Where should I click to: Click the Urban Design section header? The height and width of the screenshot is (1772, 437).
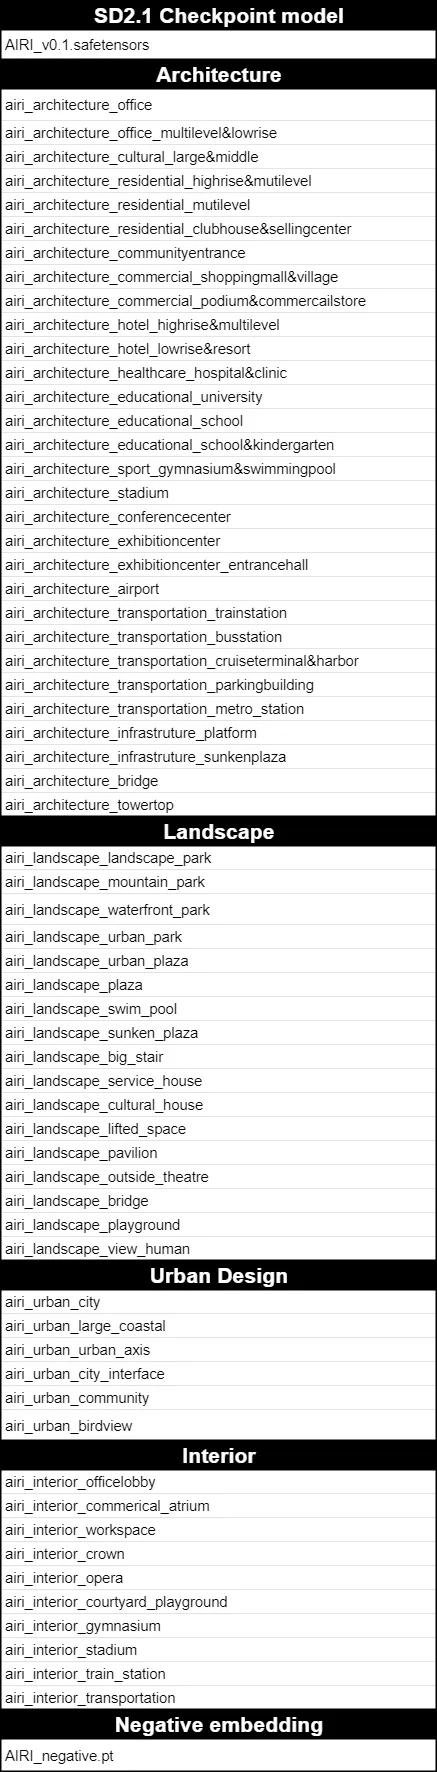click(218, 1276)
